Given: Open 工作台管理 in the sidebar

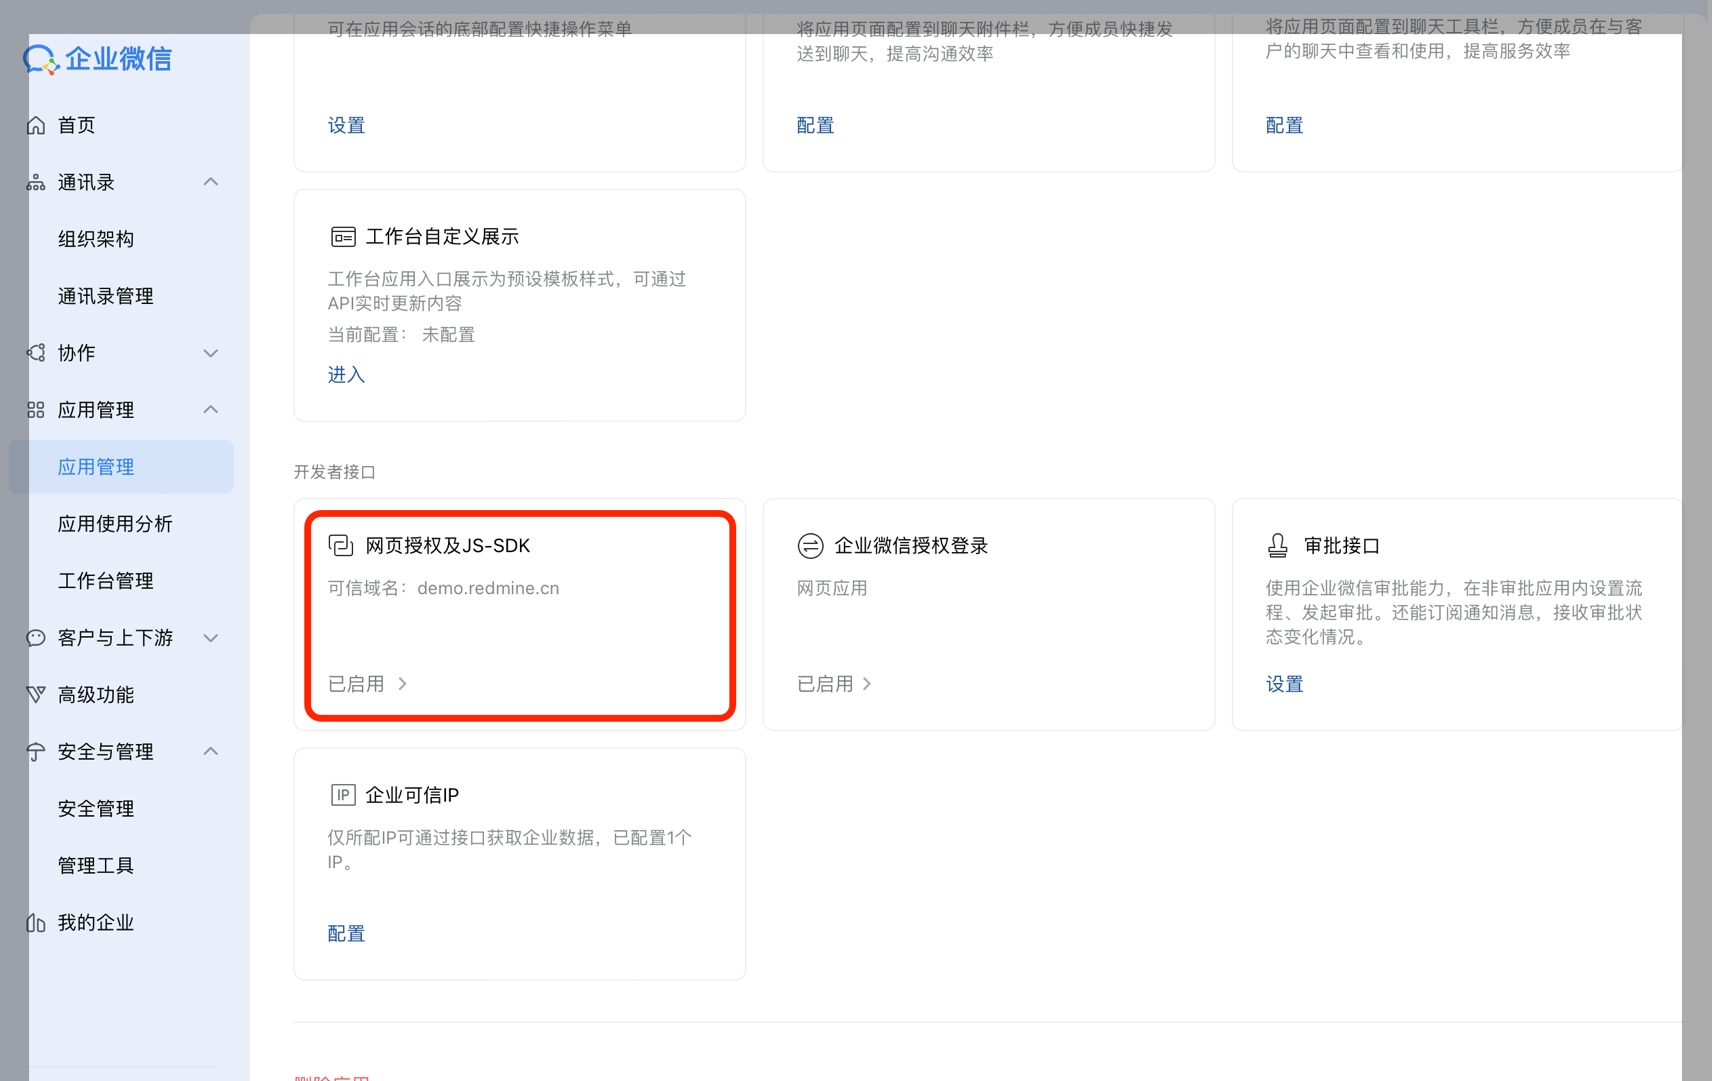Looking at the screenshot, I should coord(106,581).
